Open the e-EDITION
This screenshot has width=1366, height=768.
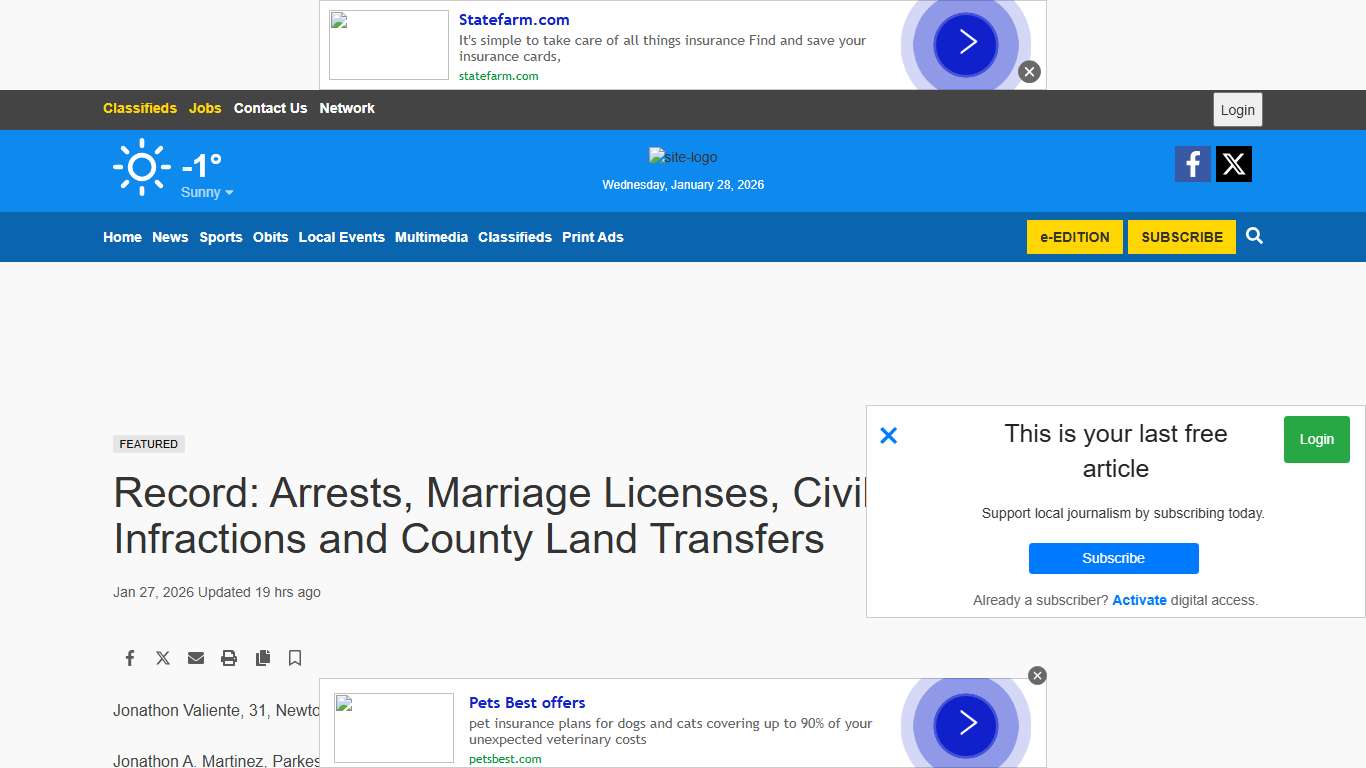tap(1074, 237)
